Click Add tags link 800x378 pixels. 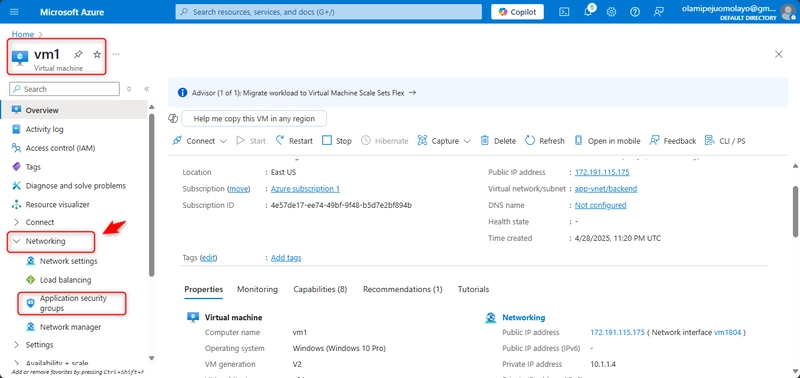click(286, 258)
